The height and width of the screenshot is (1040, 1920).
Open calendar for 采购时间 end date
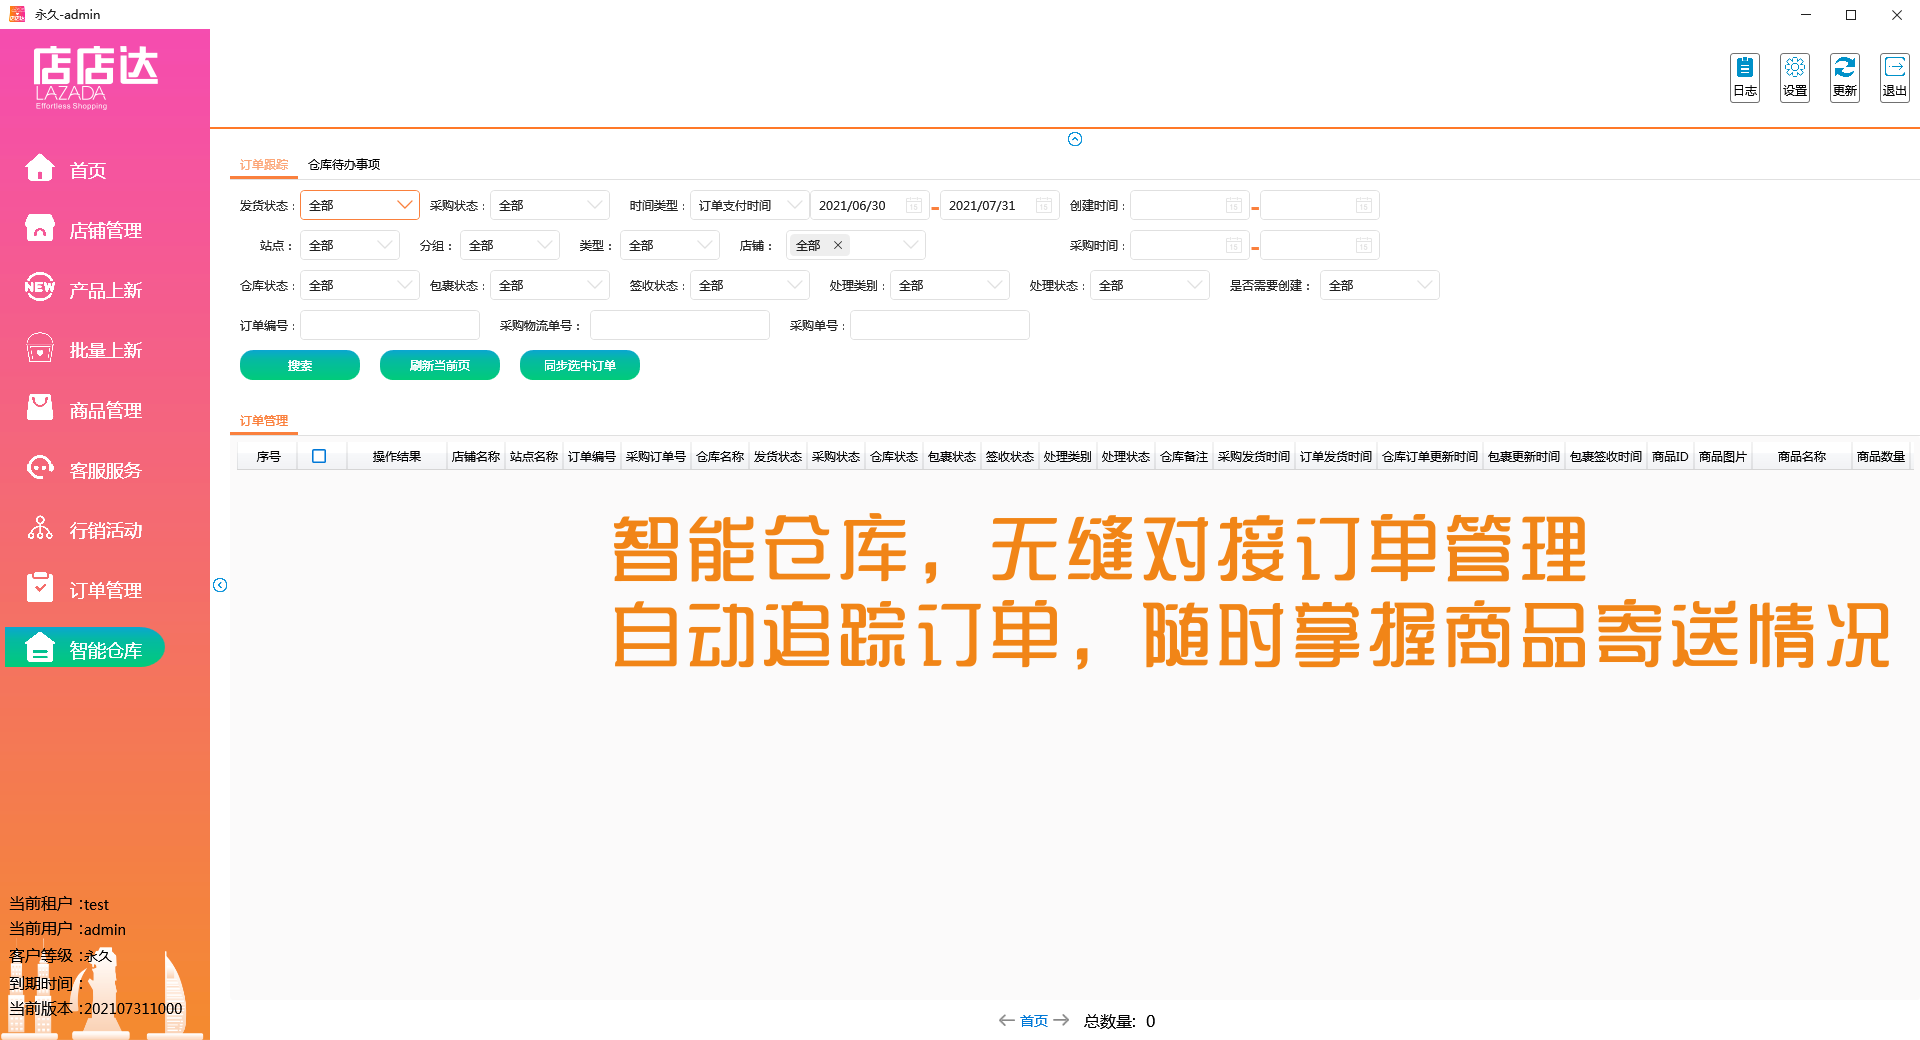(1364, 245)
